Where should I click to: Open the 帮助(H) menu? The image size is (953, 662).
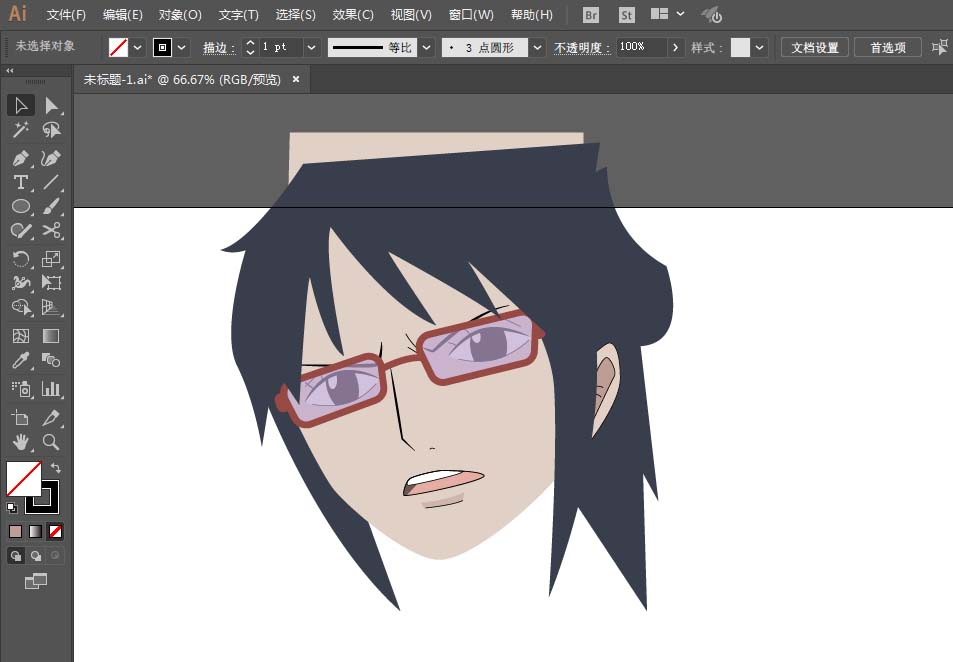tap(532, 15)
